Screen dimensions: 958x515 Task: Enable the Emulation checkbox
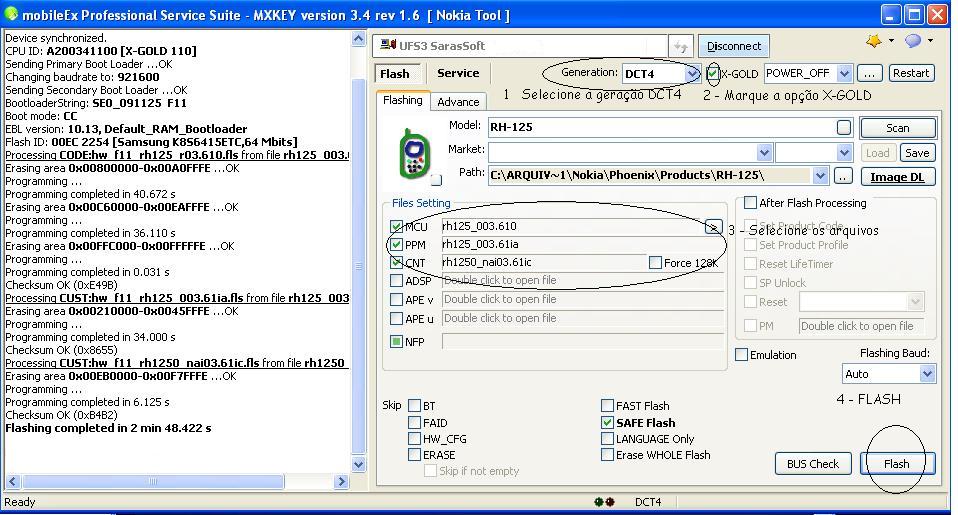coord(742,354)
